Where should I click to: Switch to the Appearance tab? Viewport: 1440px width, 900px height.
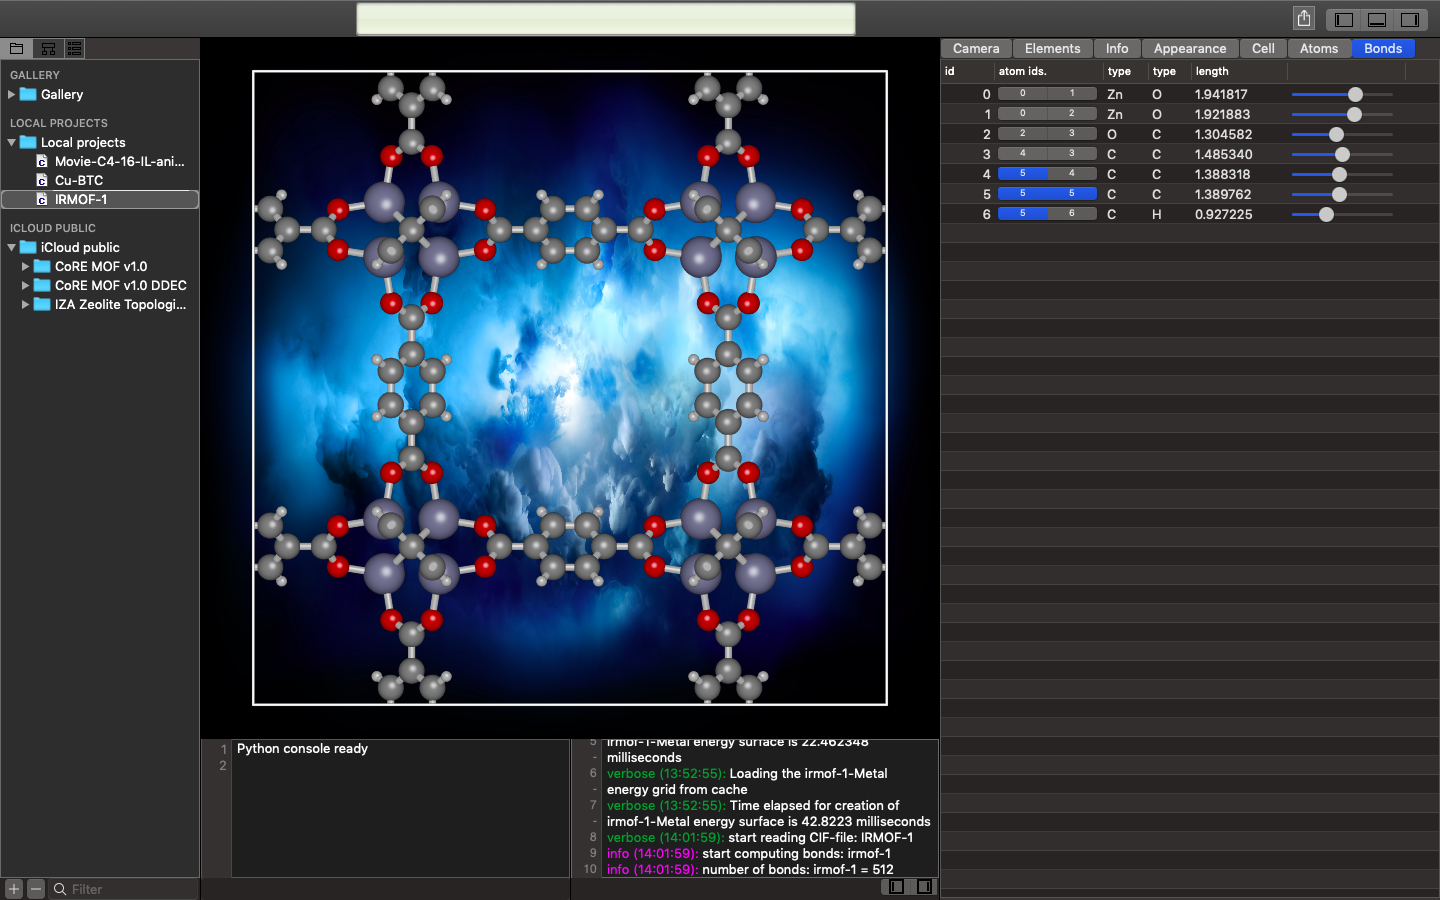[x=1190, y=48]
